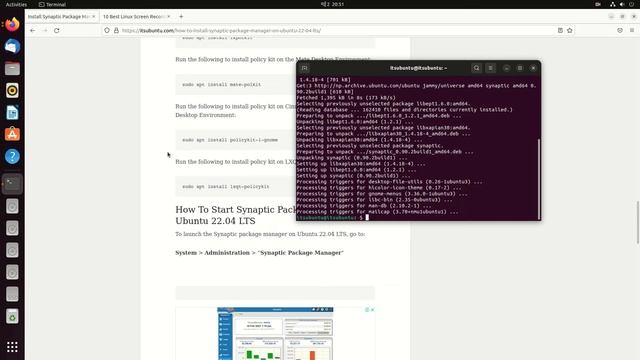Screen dimensions: 640x360
Task: Open the Trash icon in the dock
Action: pyautogui.click(x=12, y=316)
